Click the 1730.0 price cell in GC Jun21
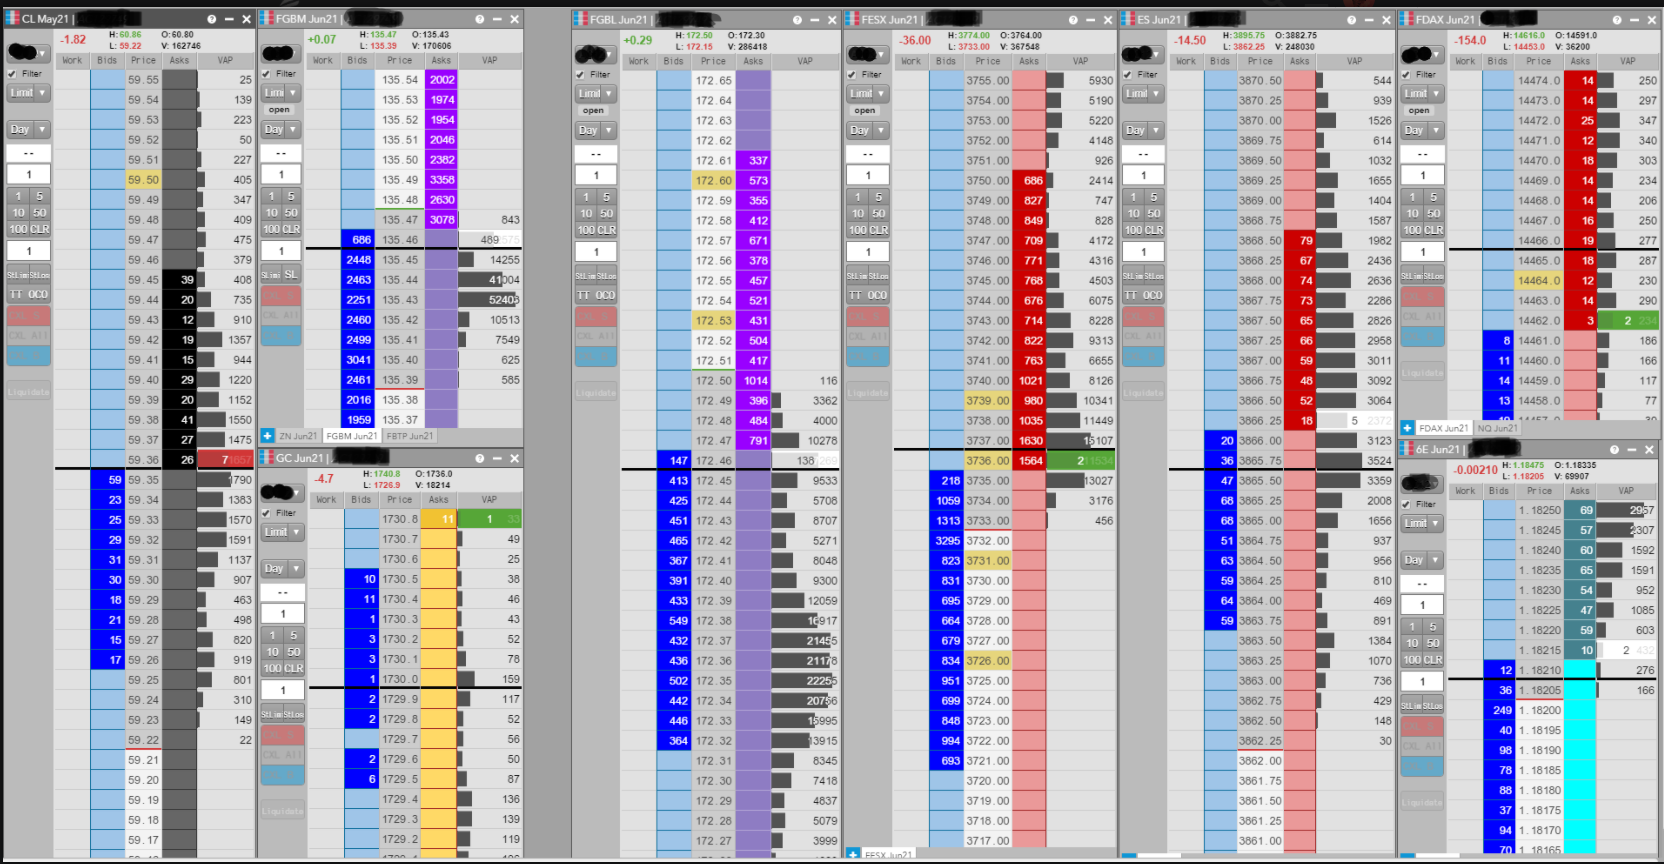The height and width of the screenshot is (864, 1664). (x=400, y=679)
